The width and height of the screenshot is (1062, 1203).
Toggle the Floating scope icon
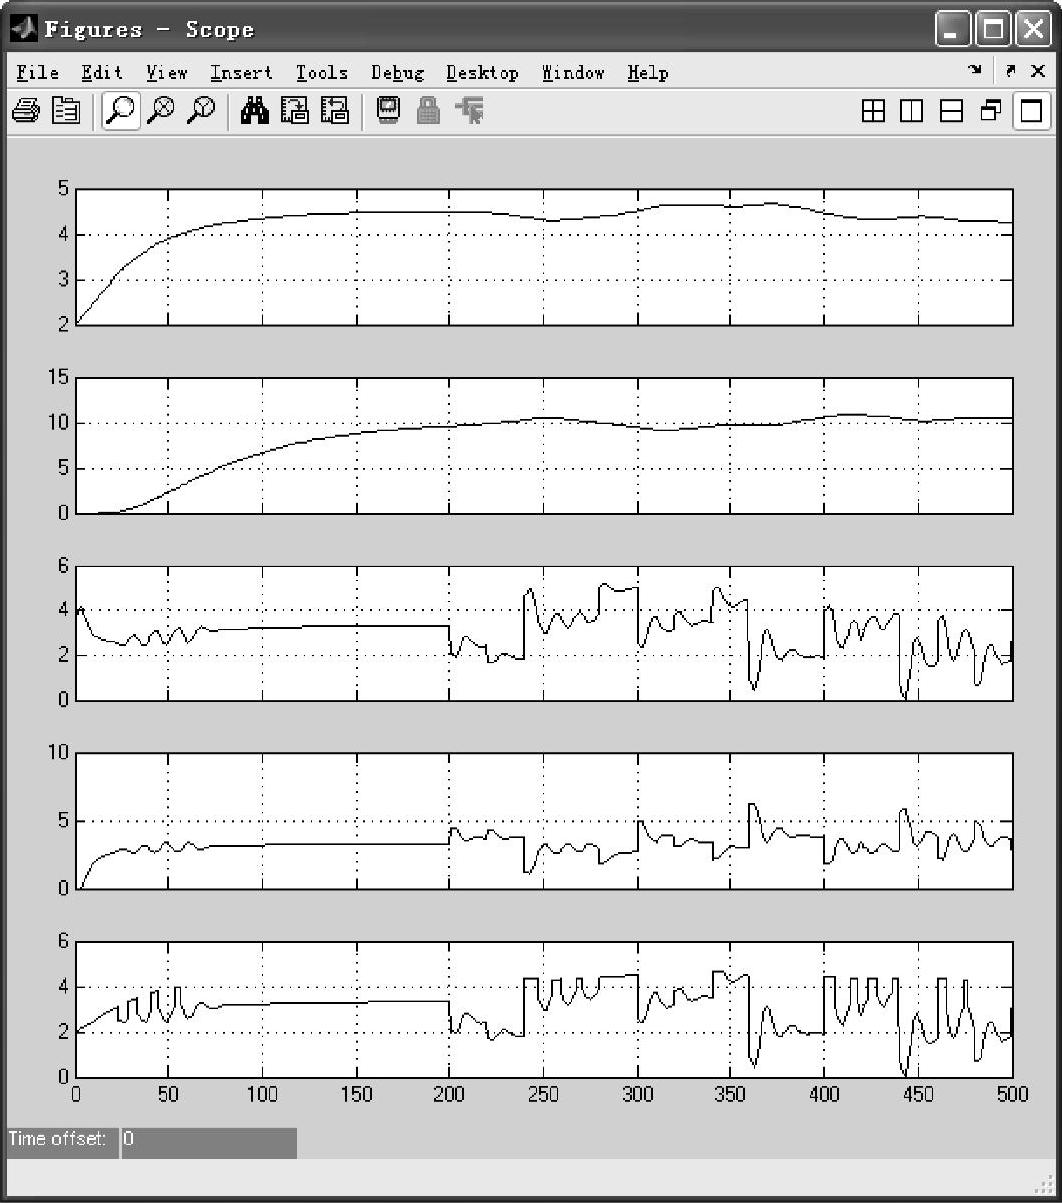(x=388, y=111)
